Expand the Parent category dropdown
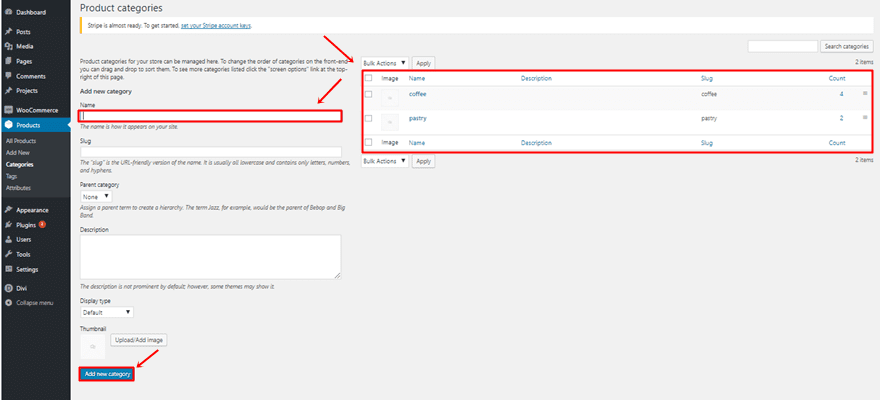This screenshot has height=400, width=880. pos(96,197)
